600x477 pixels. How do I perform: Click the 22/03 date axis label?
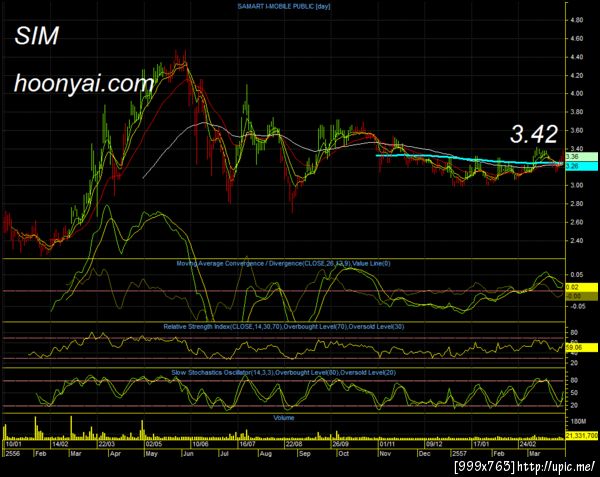tap(106, 444)
